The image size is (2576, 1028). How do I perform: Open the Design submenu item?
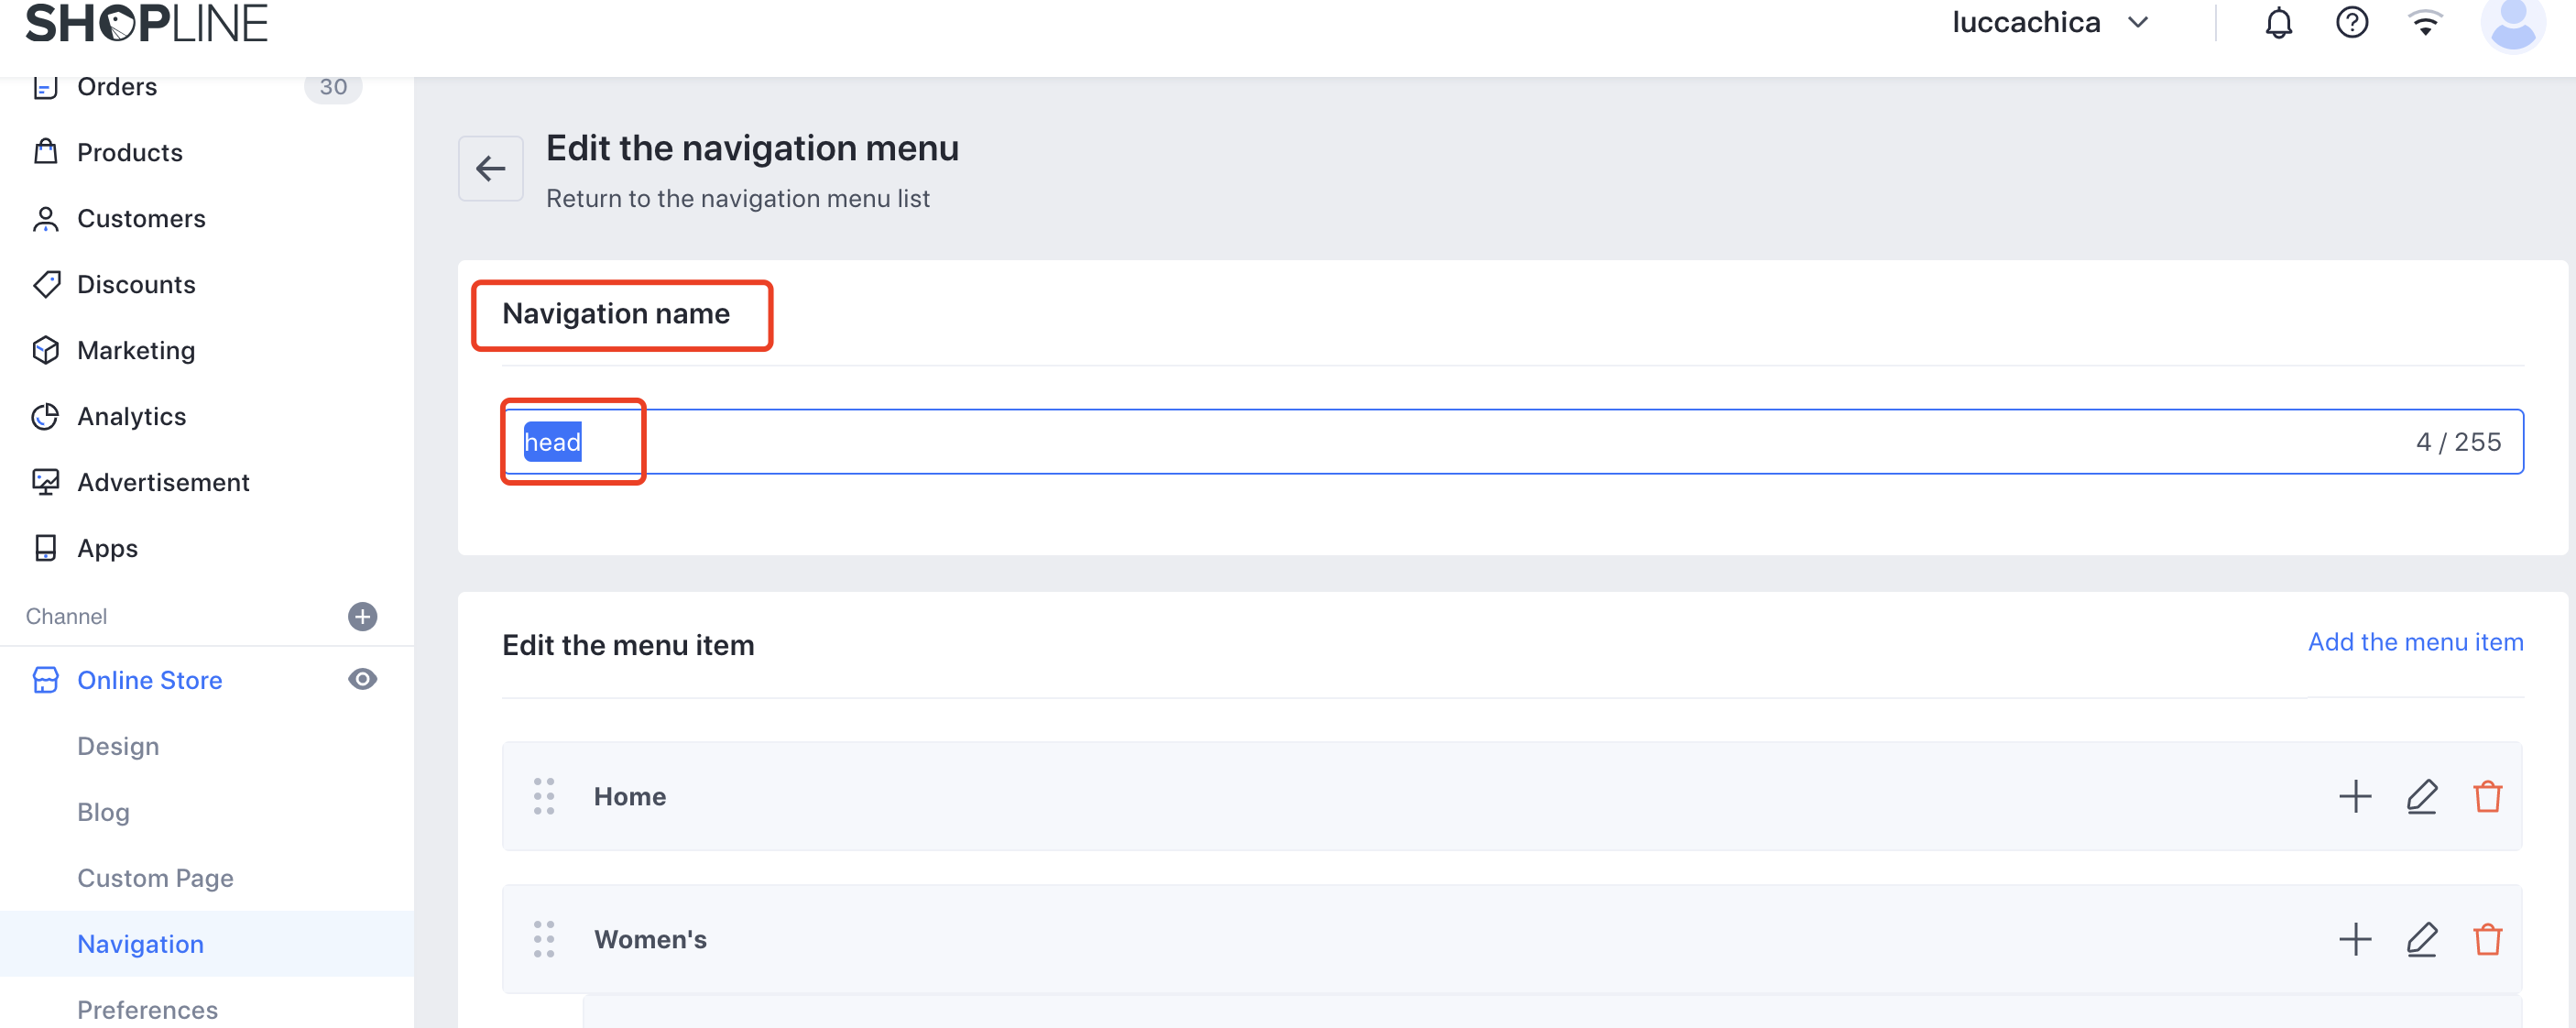point(118,746)
